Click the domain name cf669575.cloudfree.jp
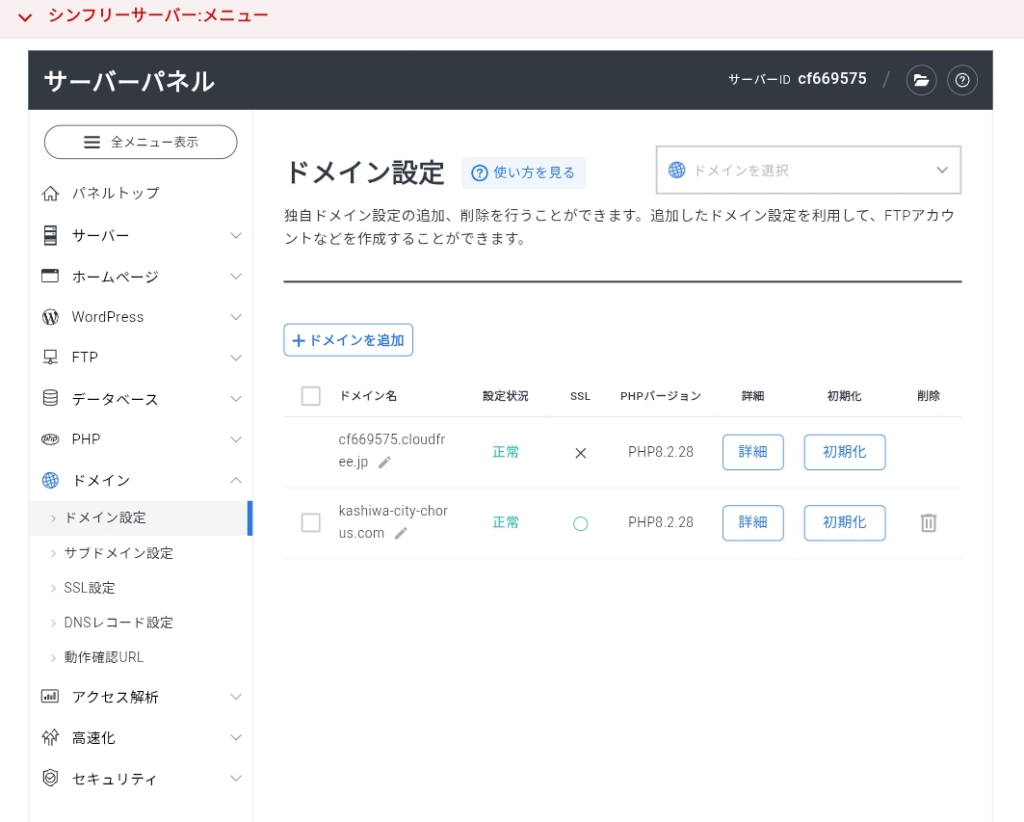Screen dimensions: 1024x822 (391, 451)
